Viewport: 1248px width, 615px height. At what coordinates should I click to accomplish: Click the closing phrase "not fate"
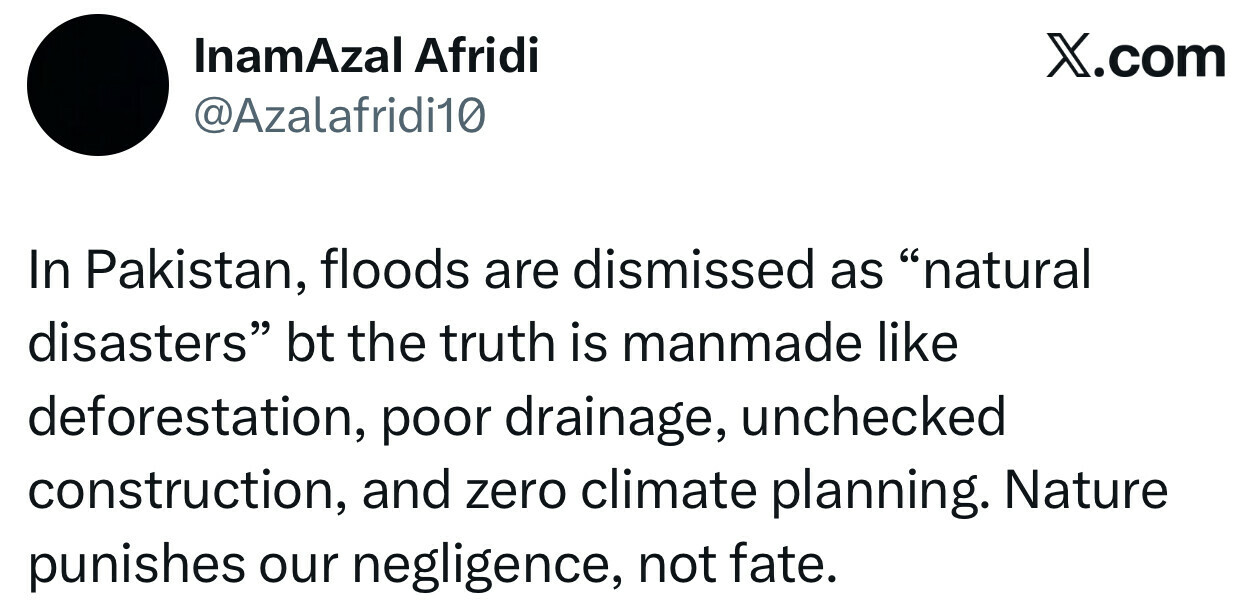click(x=735, y=566)
